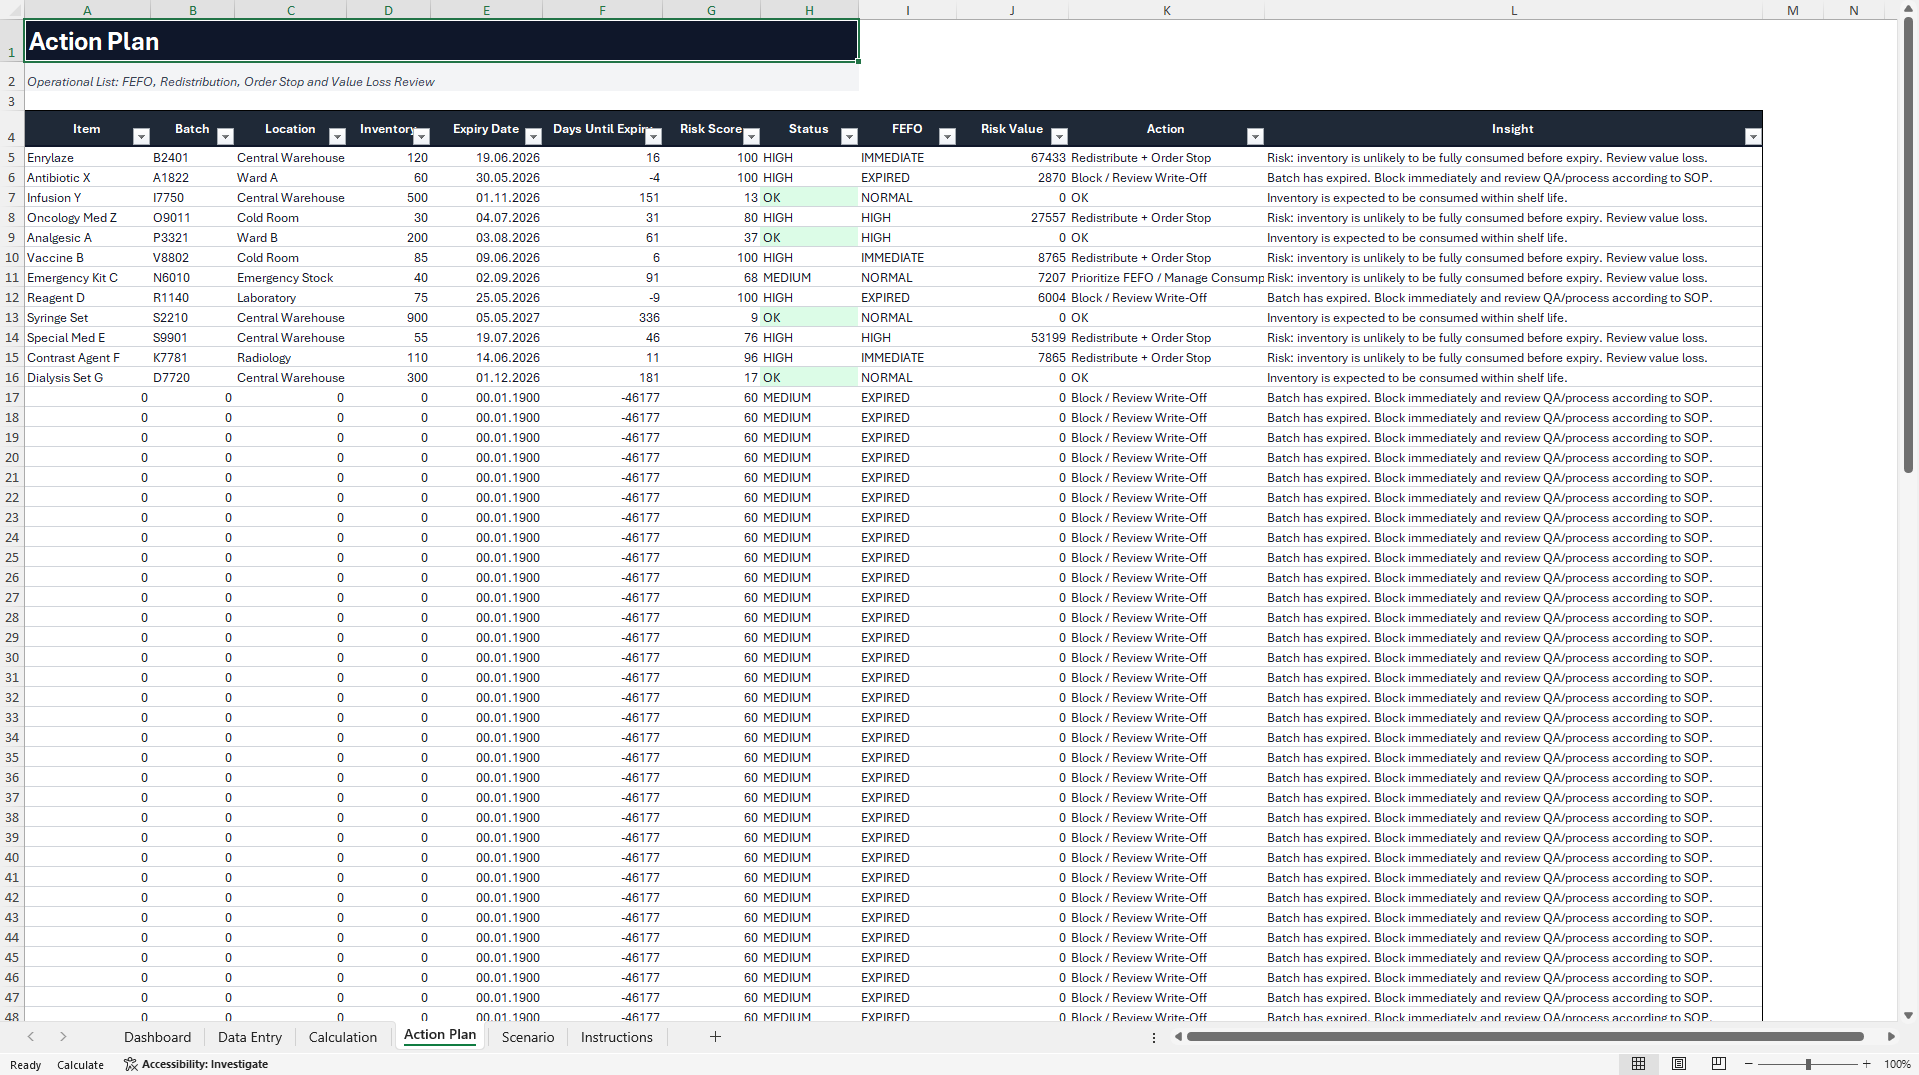
Task: Zoom out with the minus icon
Action: click(1749, 1064)
